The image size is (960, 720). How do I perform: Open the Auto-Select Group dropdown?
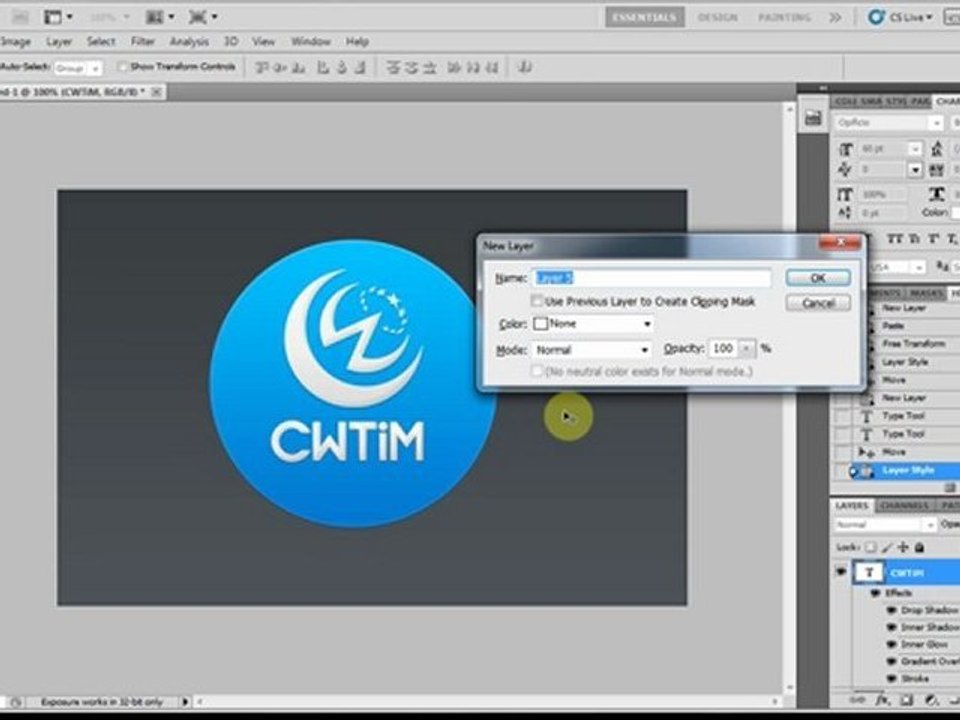[78, 68]
